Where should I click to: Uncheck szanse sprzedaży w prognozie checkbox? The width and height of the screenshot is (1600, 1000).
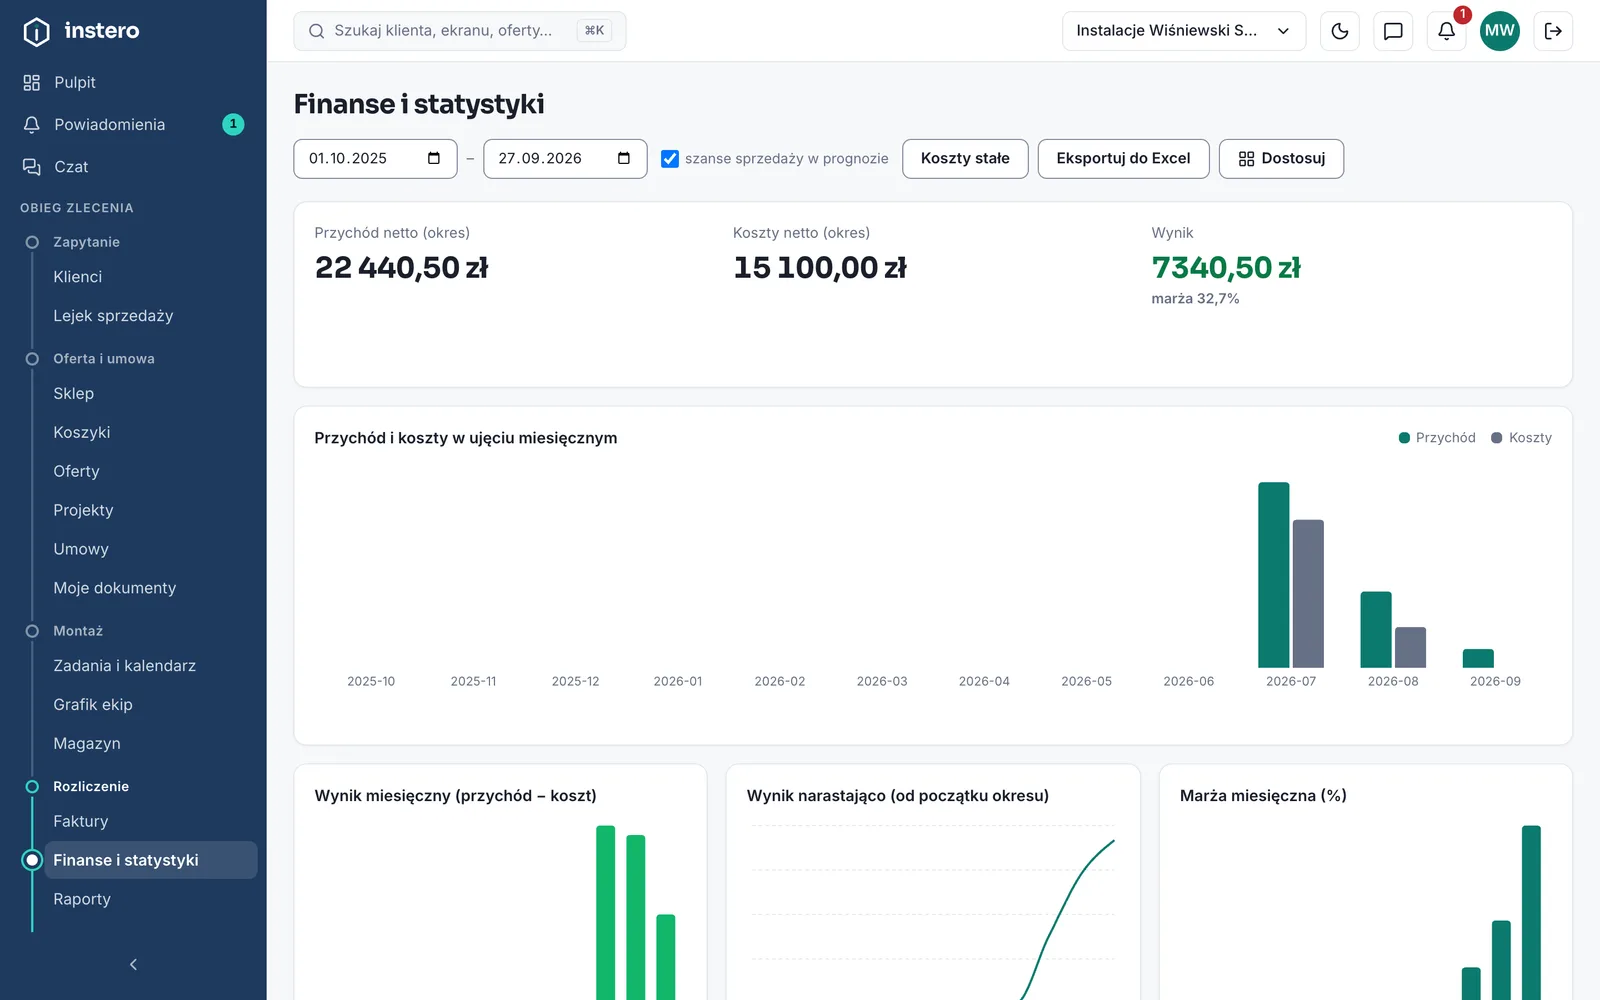[x=670, y=159]
